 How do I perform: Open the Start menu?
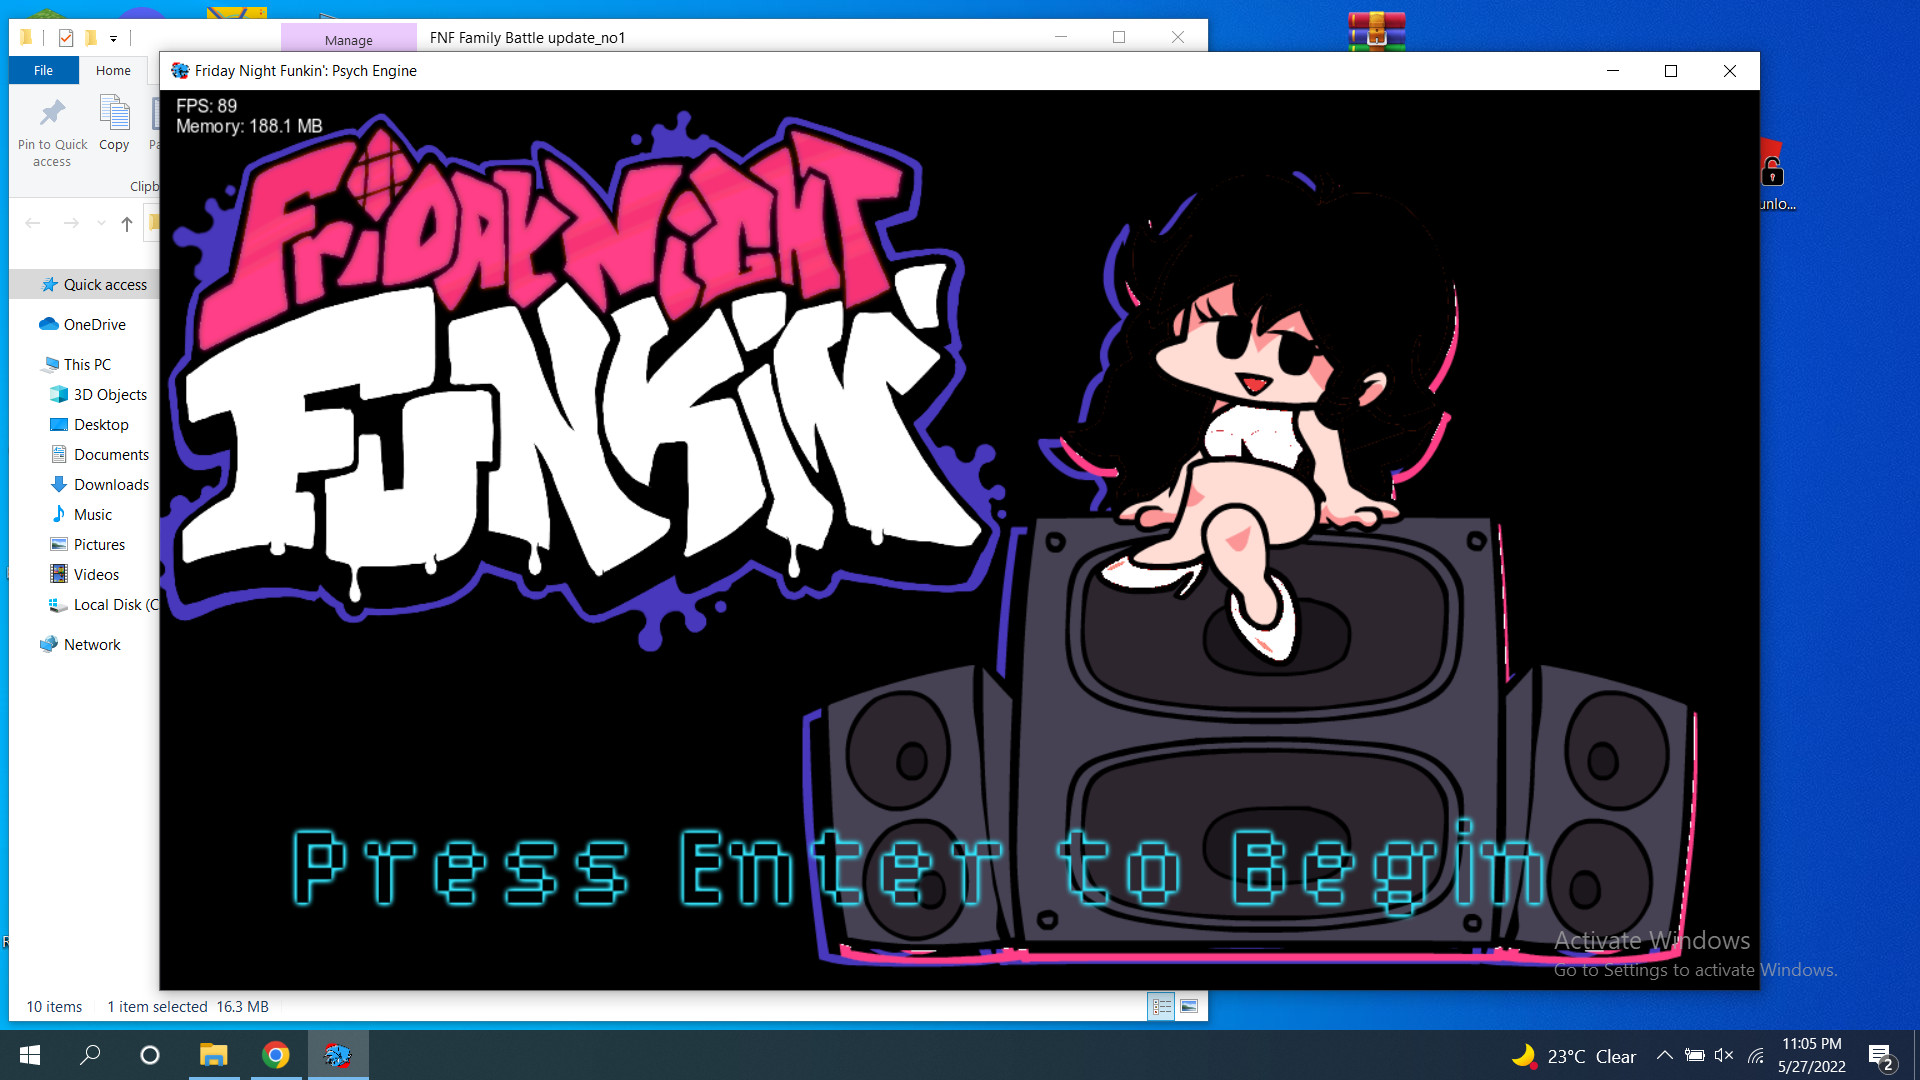(29, 1055)
